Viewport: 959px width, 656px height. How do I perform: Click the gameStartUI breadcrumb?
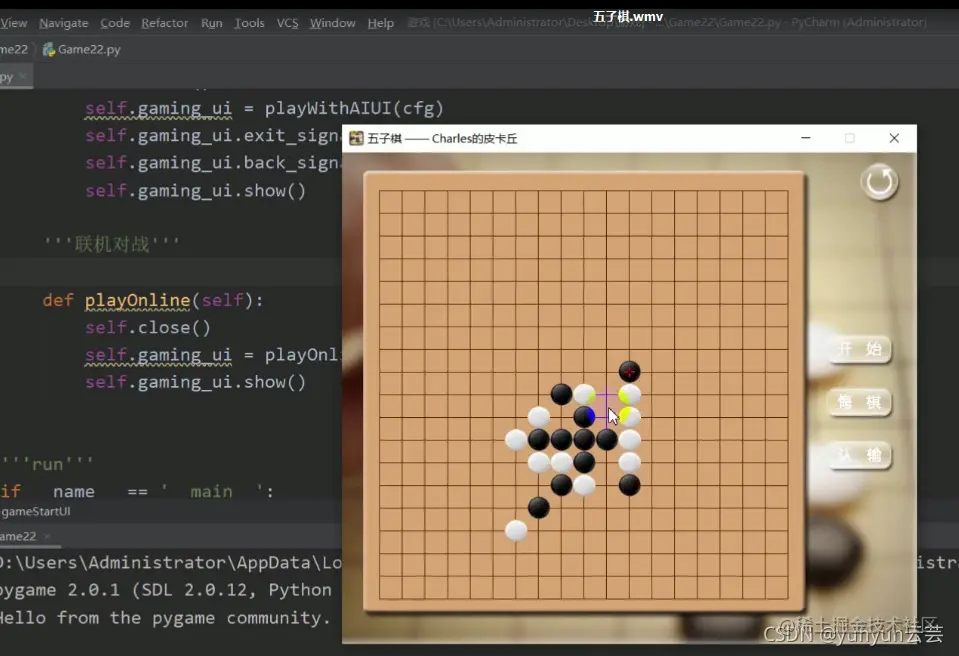[x=35, y=512]
